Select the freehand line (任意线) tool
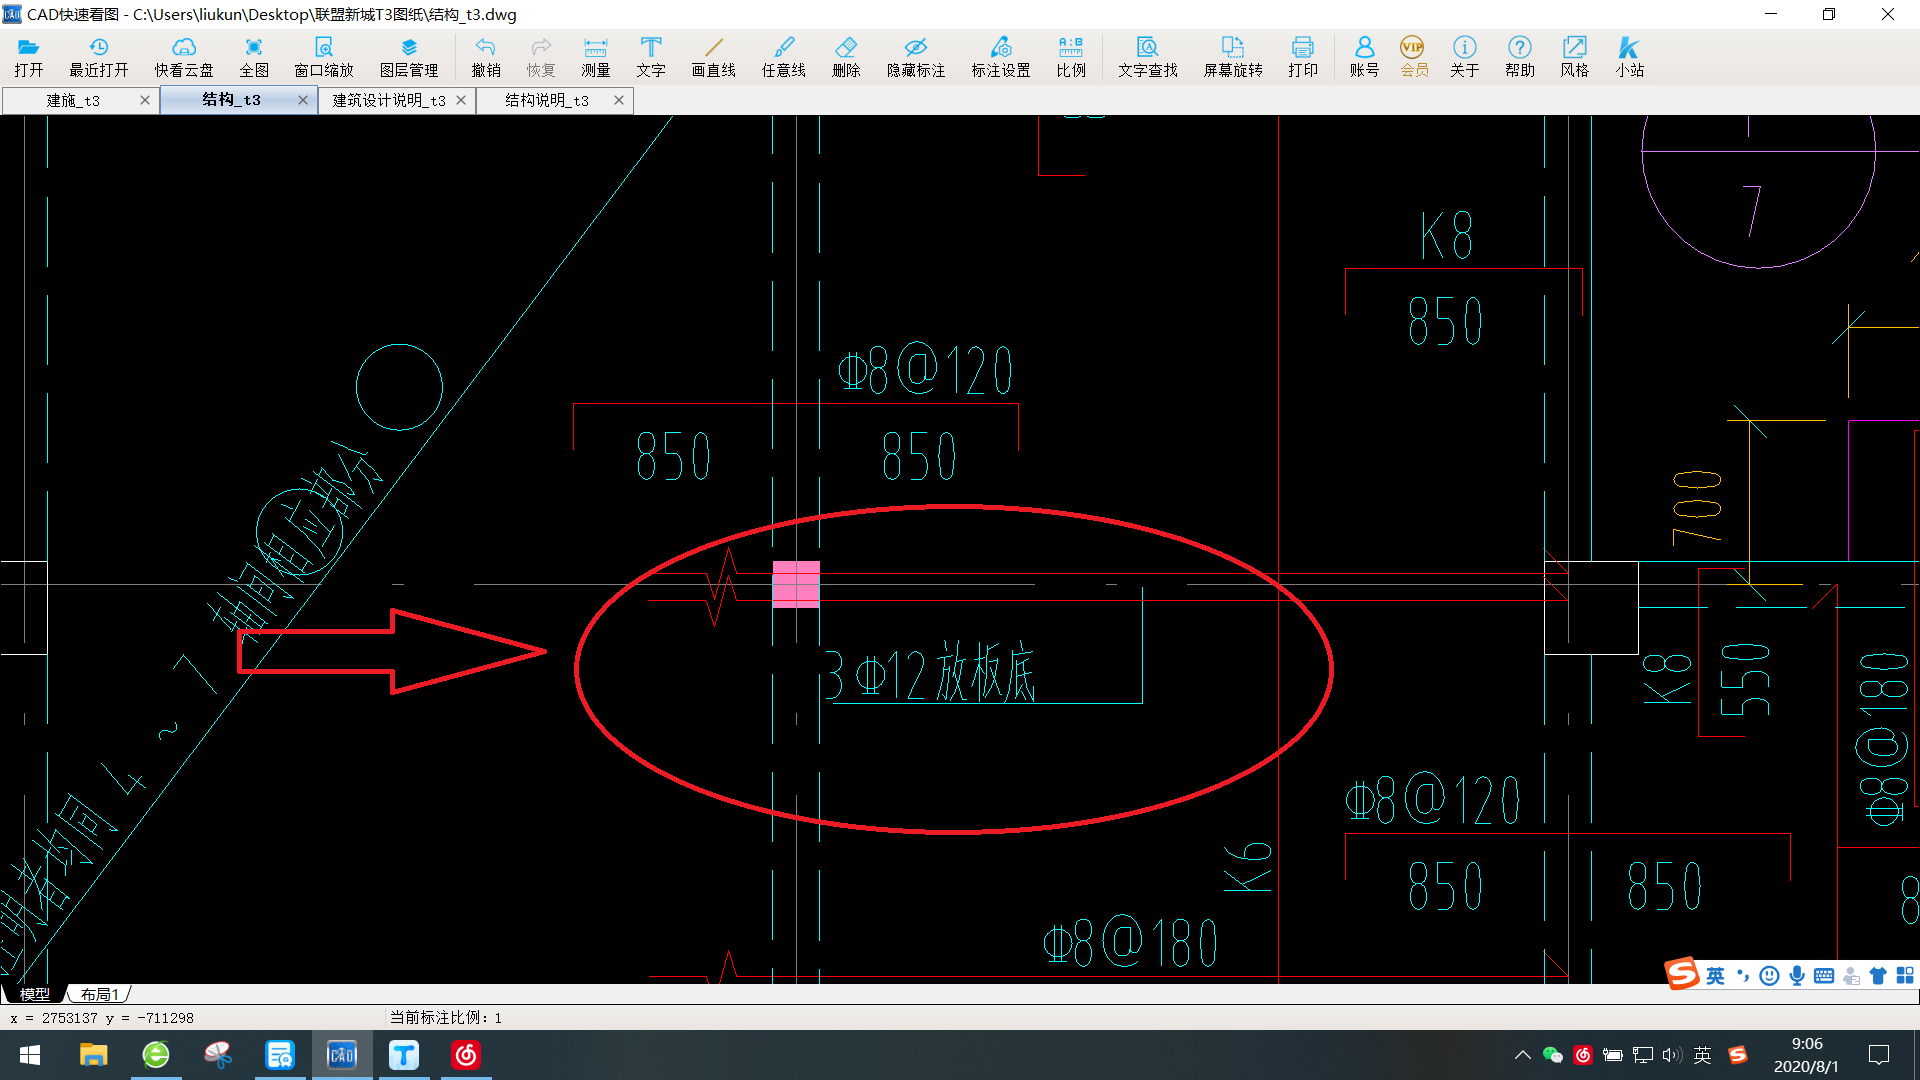The height and width of the screenshot is (1080, 1920). coord(783,56)
